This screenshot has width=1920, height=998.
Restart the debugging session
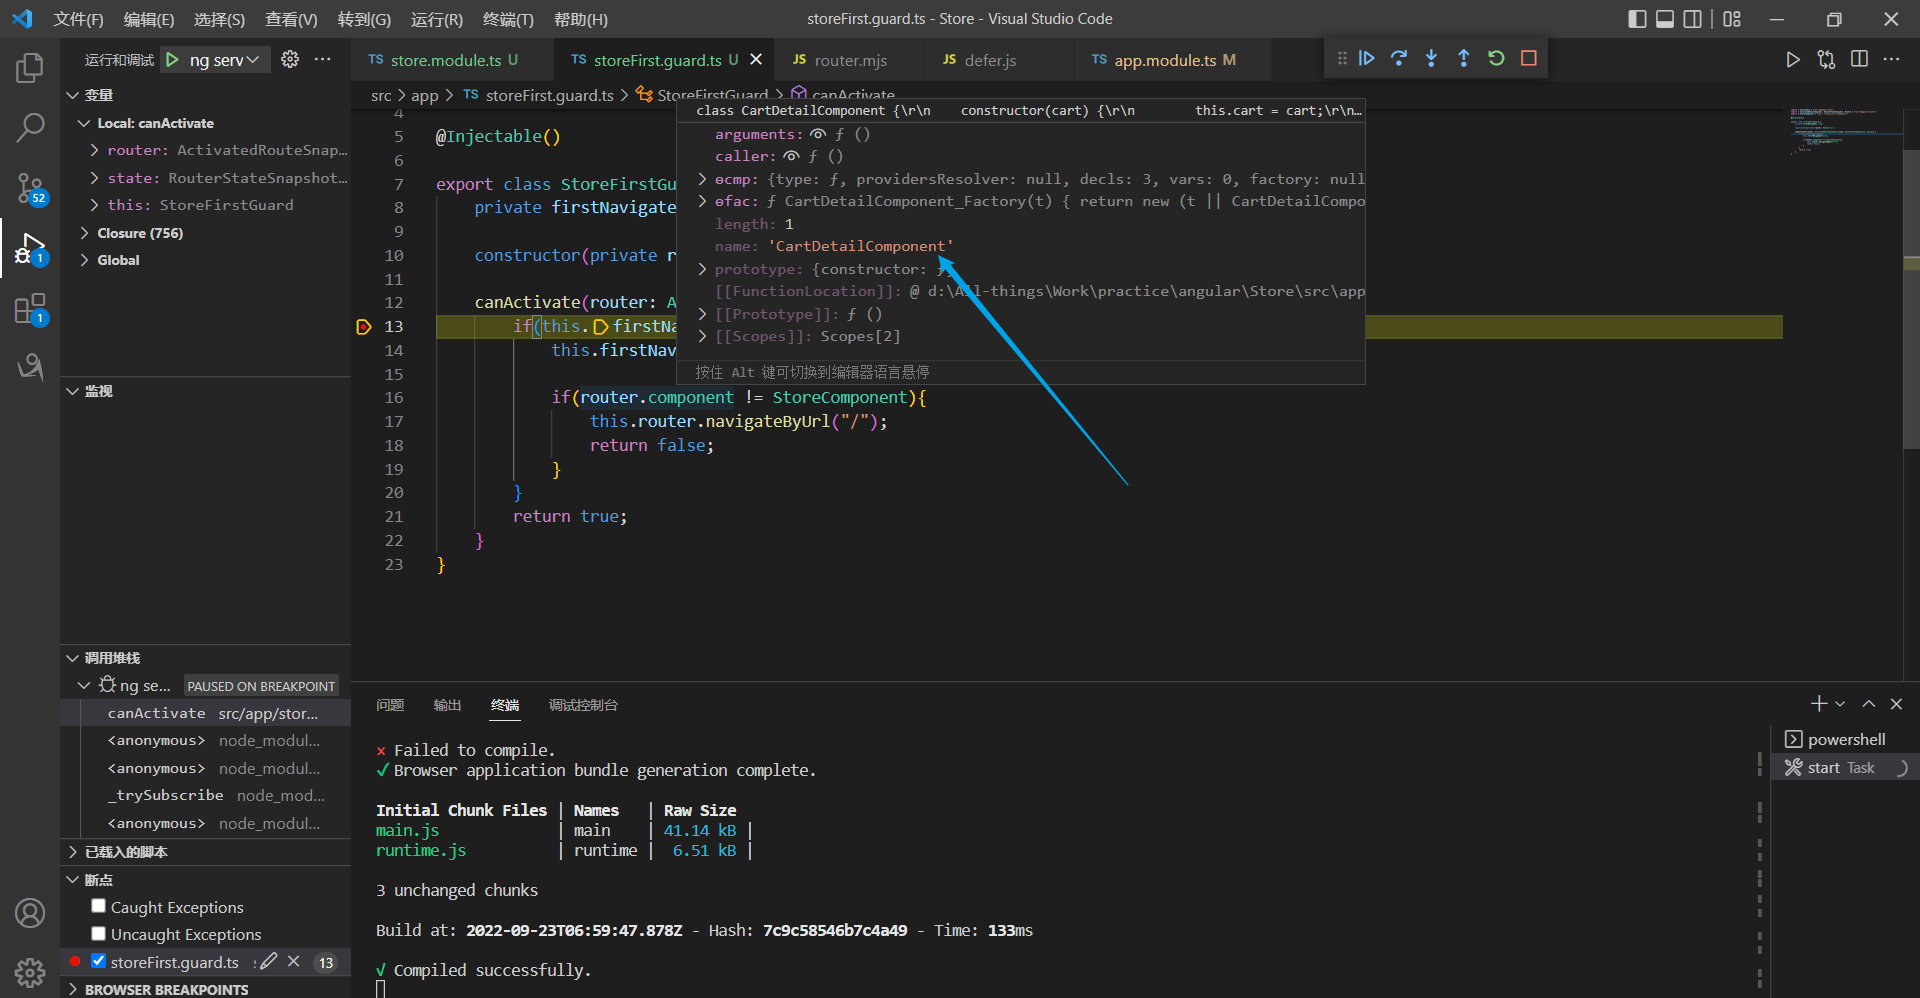click(x=1496, y=59)
